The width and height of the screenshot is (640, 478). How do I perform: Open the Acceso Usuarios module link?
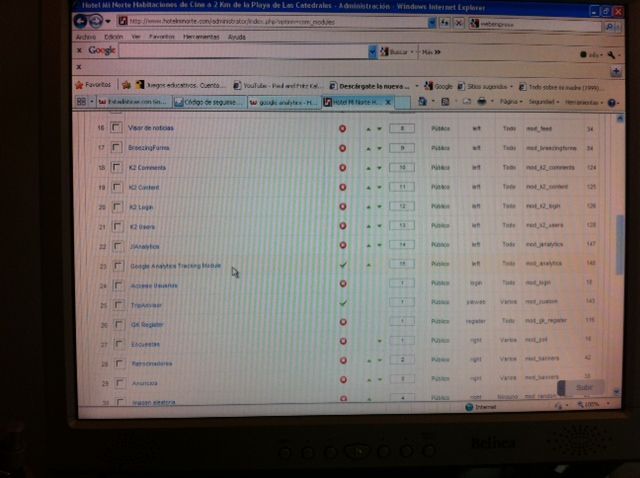[153, 286]
